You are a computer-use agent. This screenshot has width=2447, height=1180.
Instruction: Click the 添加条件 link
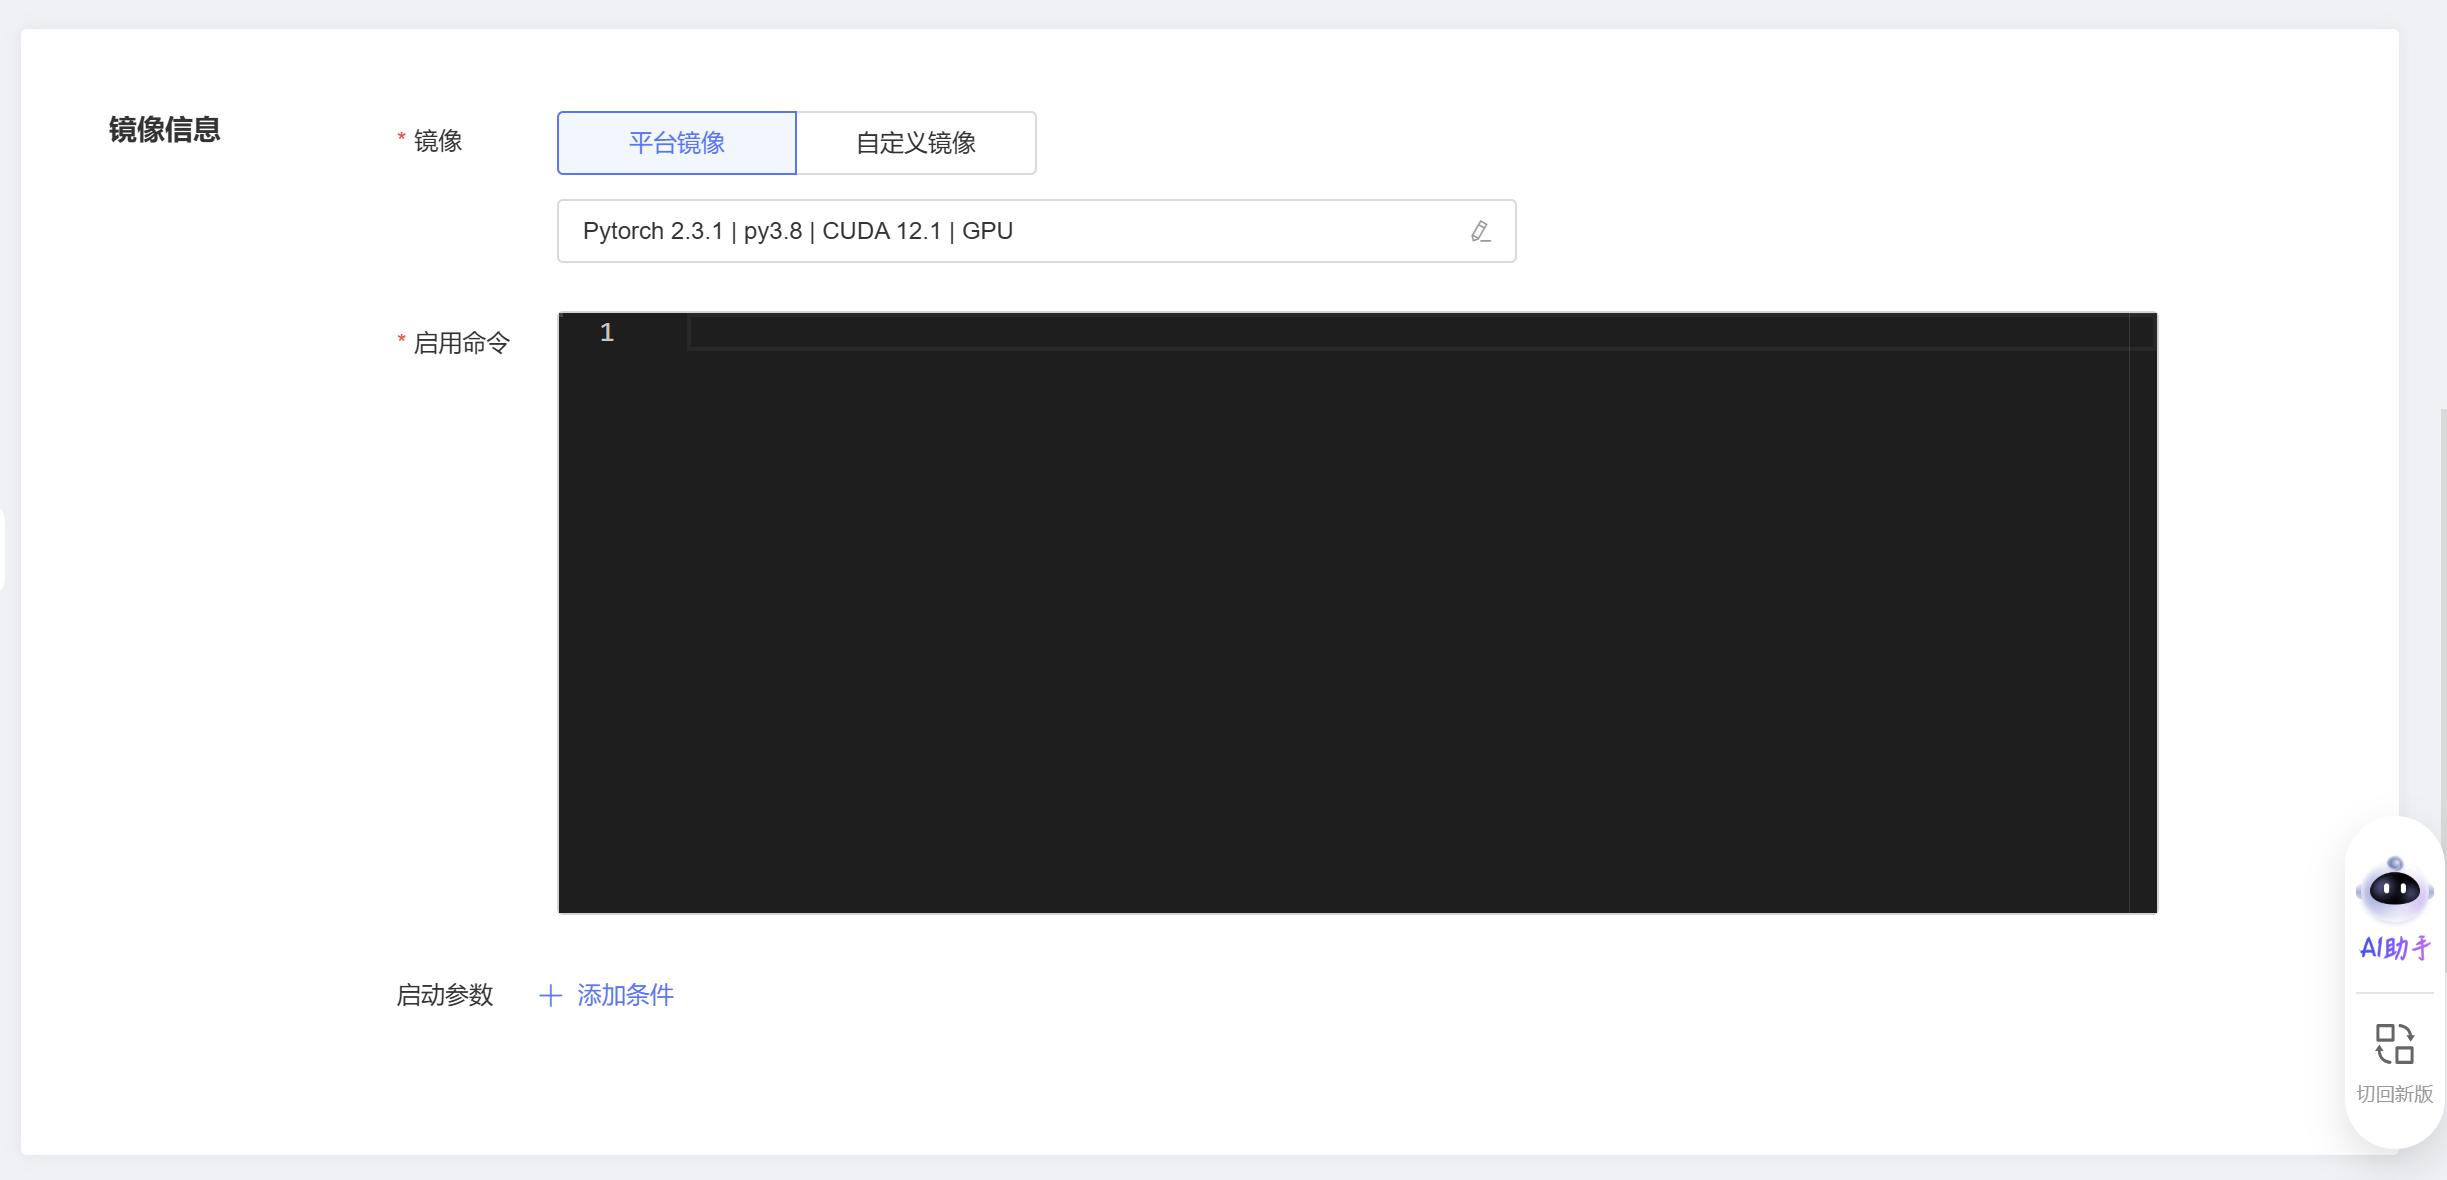click(625, 995)
